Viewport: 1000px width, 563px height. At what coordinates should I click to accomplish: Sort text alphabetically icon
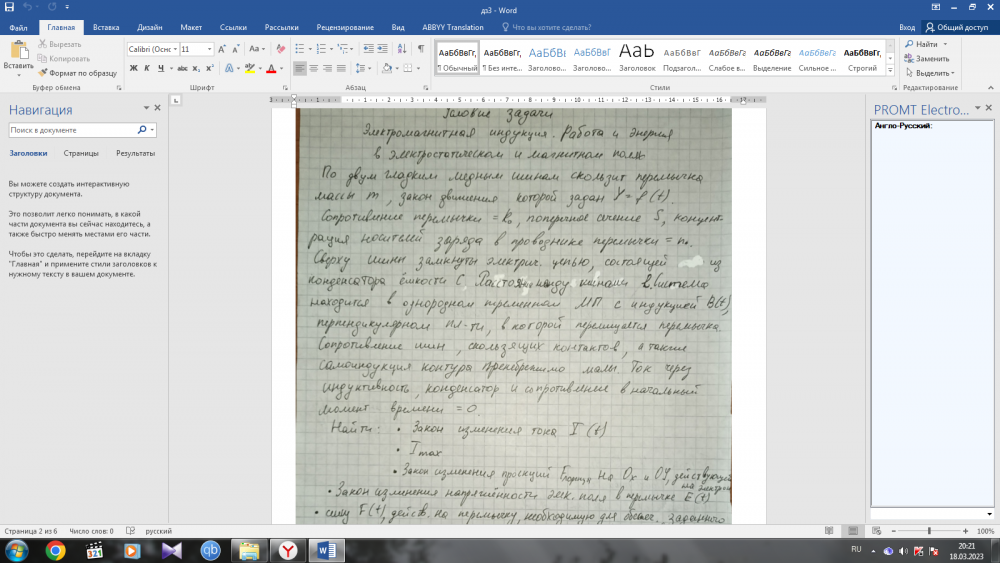[402, 49]
